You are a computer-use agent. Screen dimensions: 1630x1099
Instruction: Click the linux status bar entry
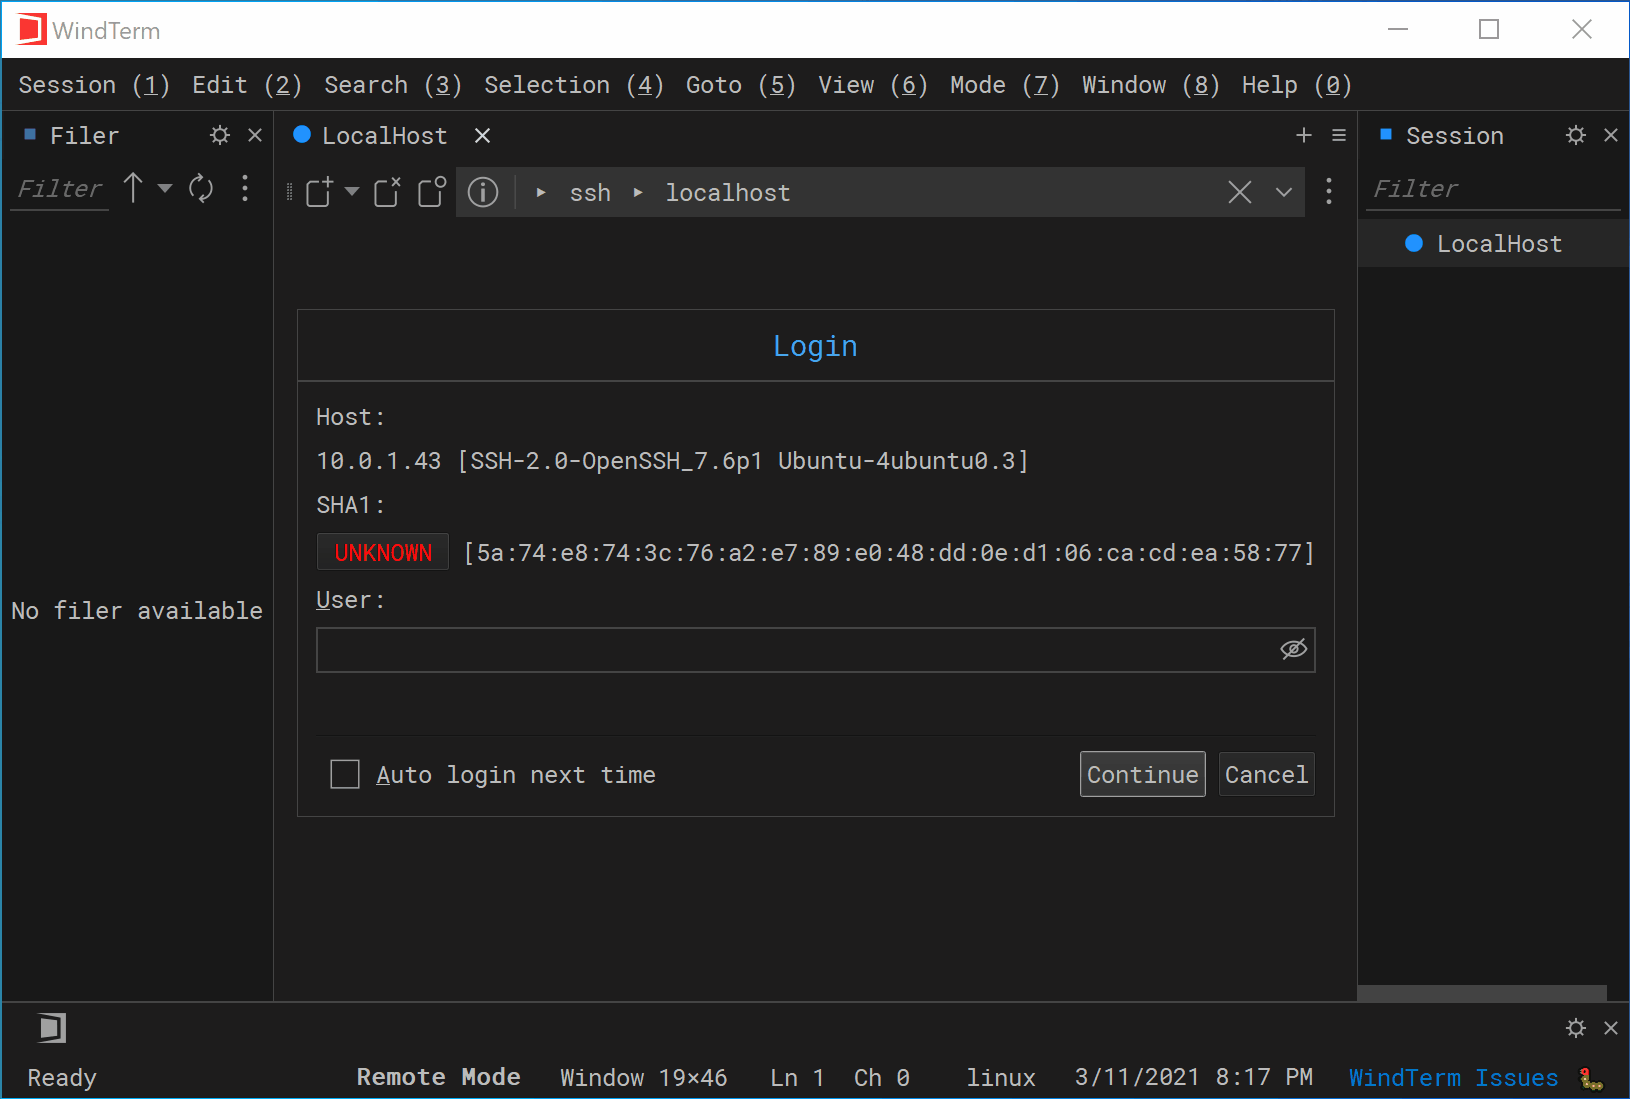coord(1001,1078)
